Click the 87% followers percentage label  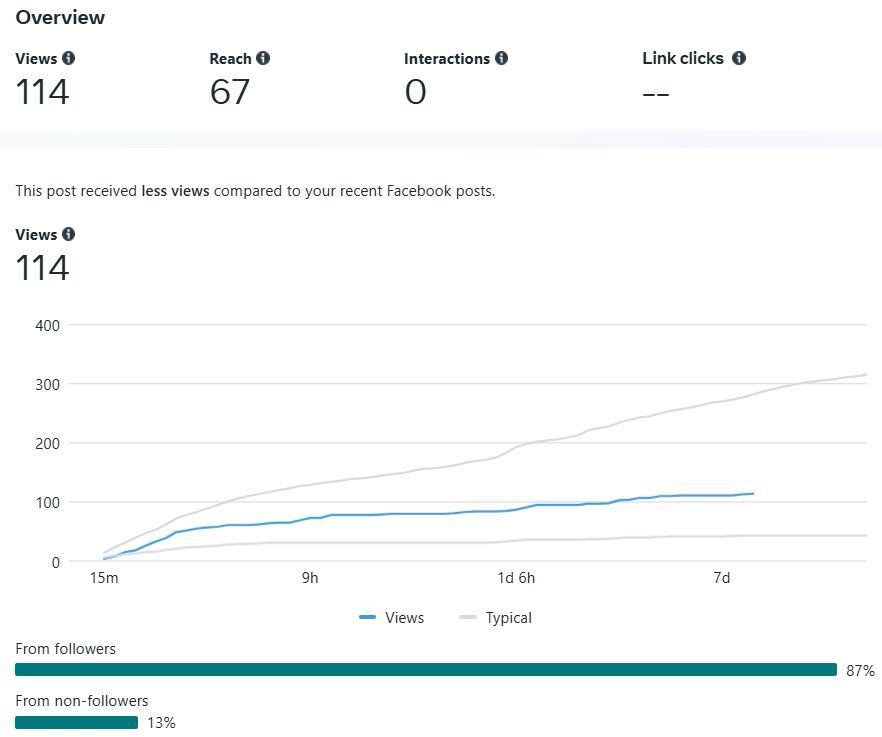pos(860,670)
